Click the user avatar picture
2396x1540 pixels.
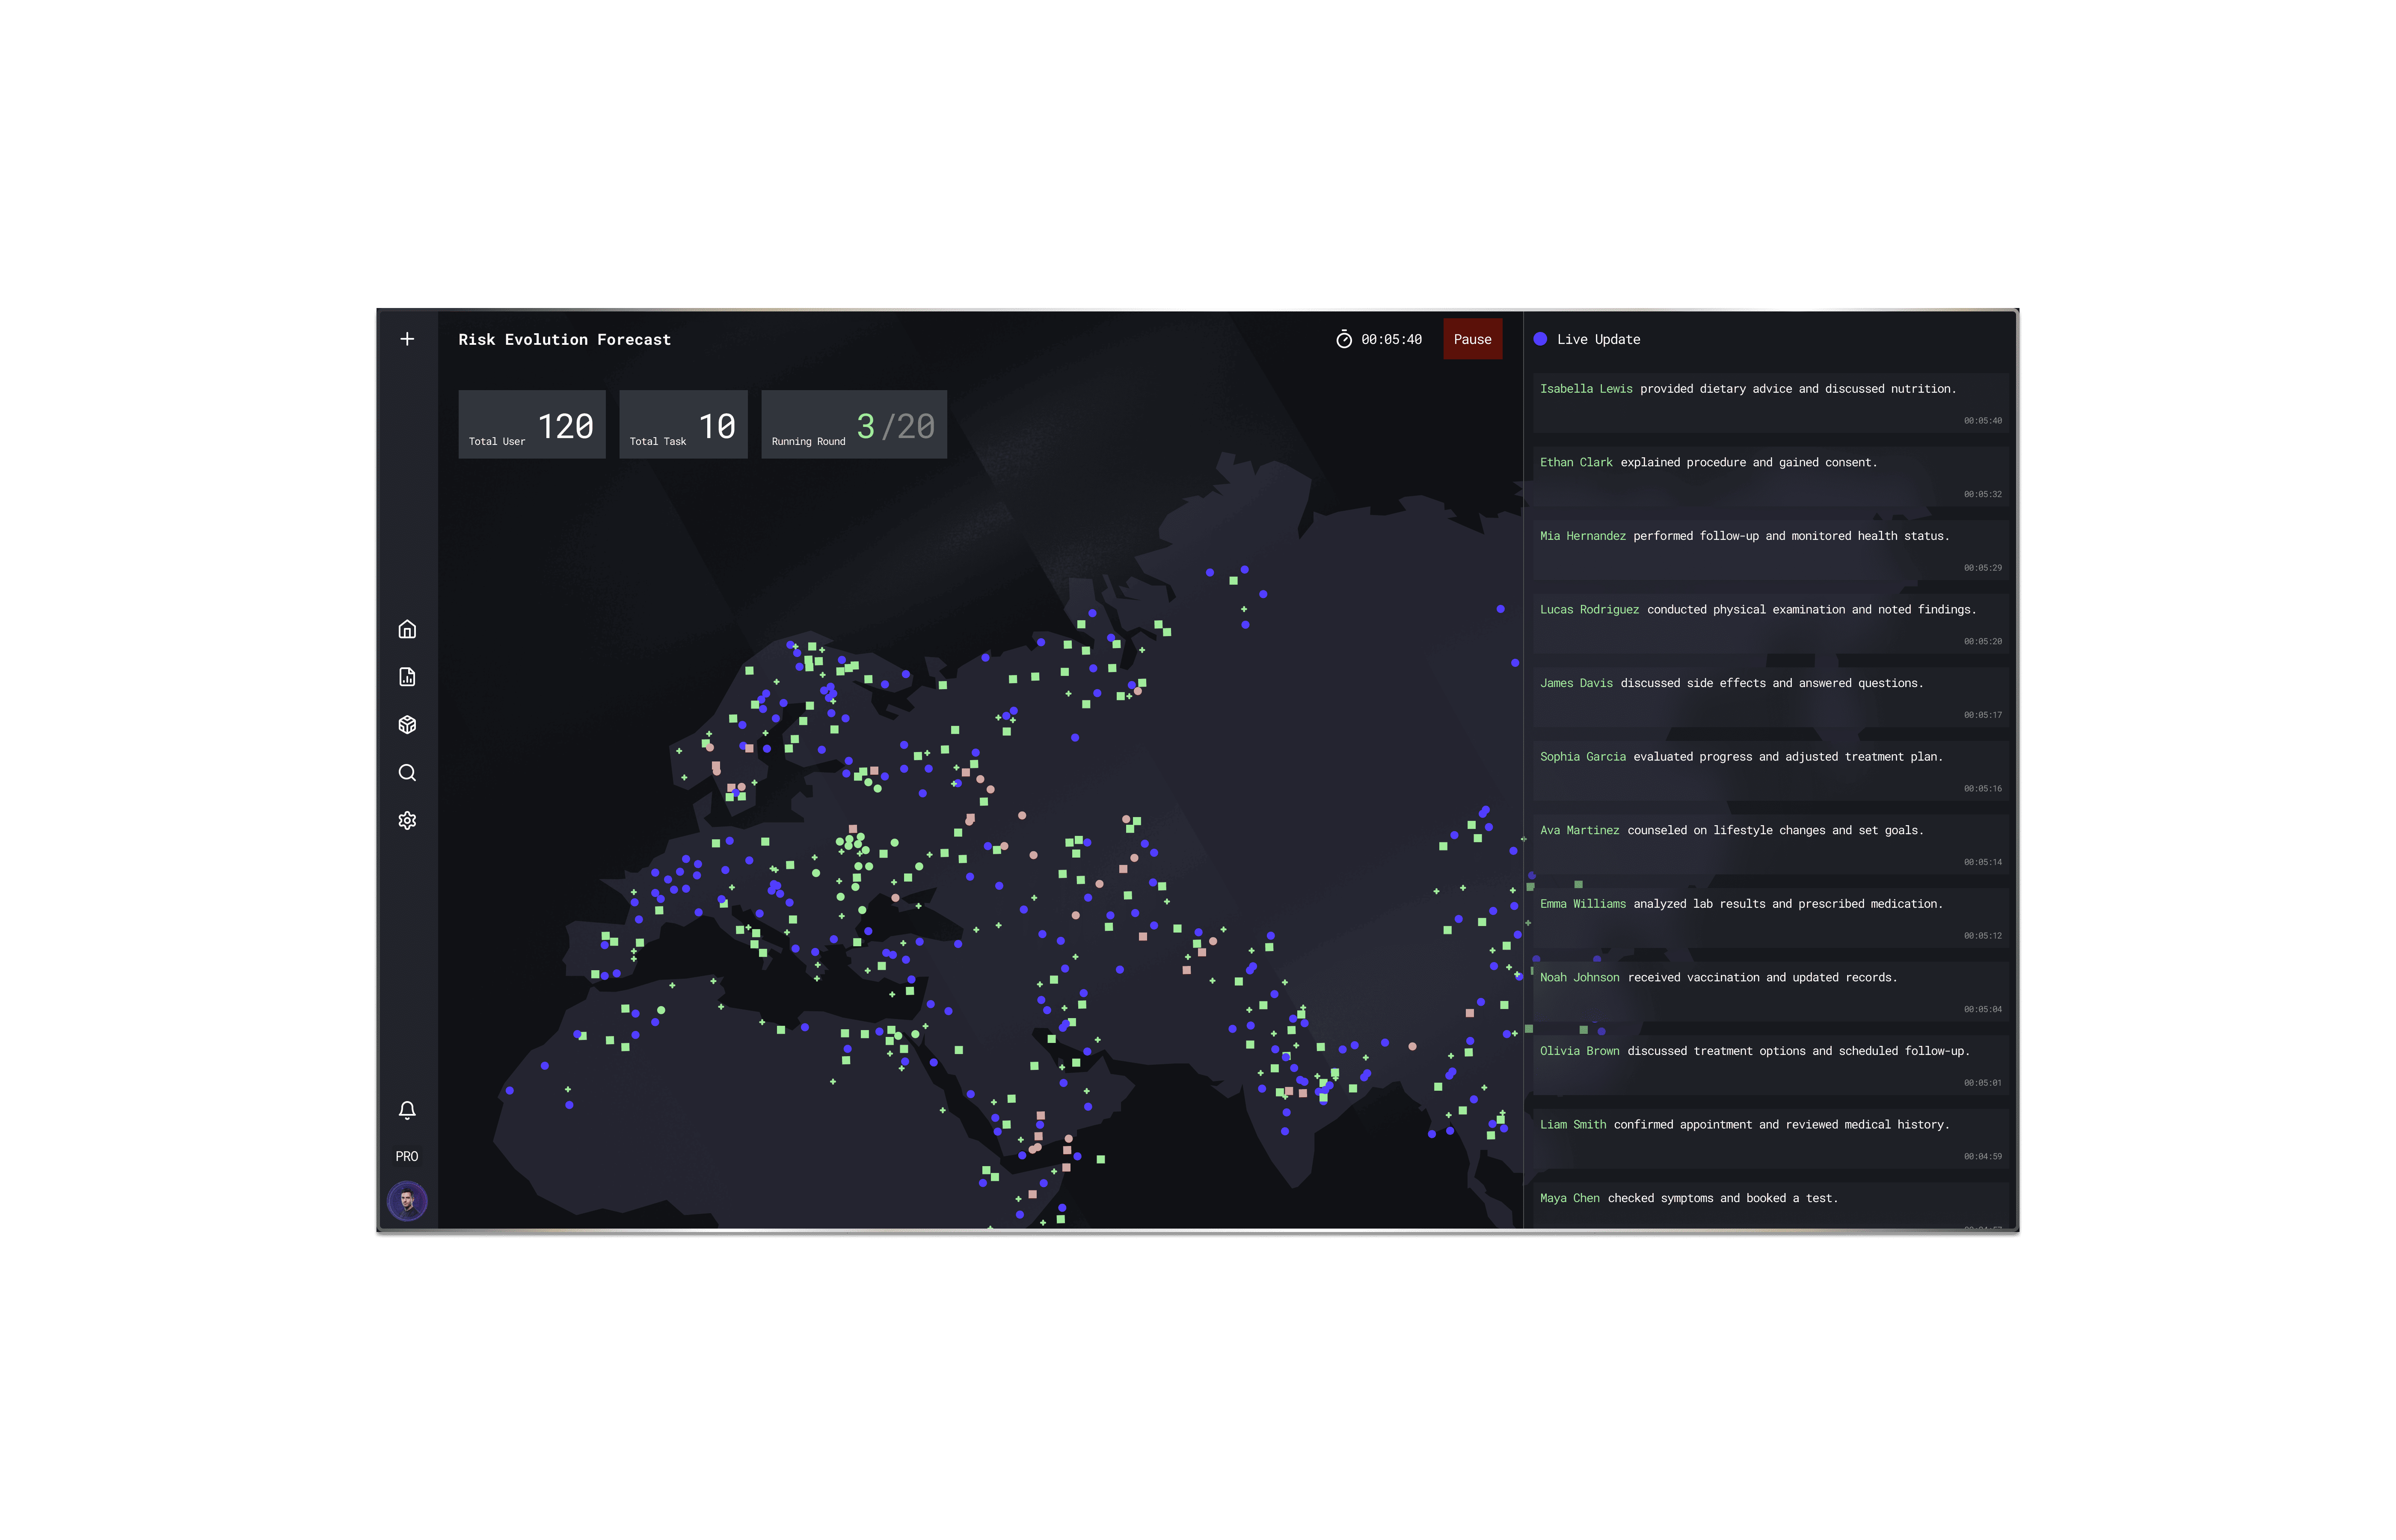click(407, 1201)
